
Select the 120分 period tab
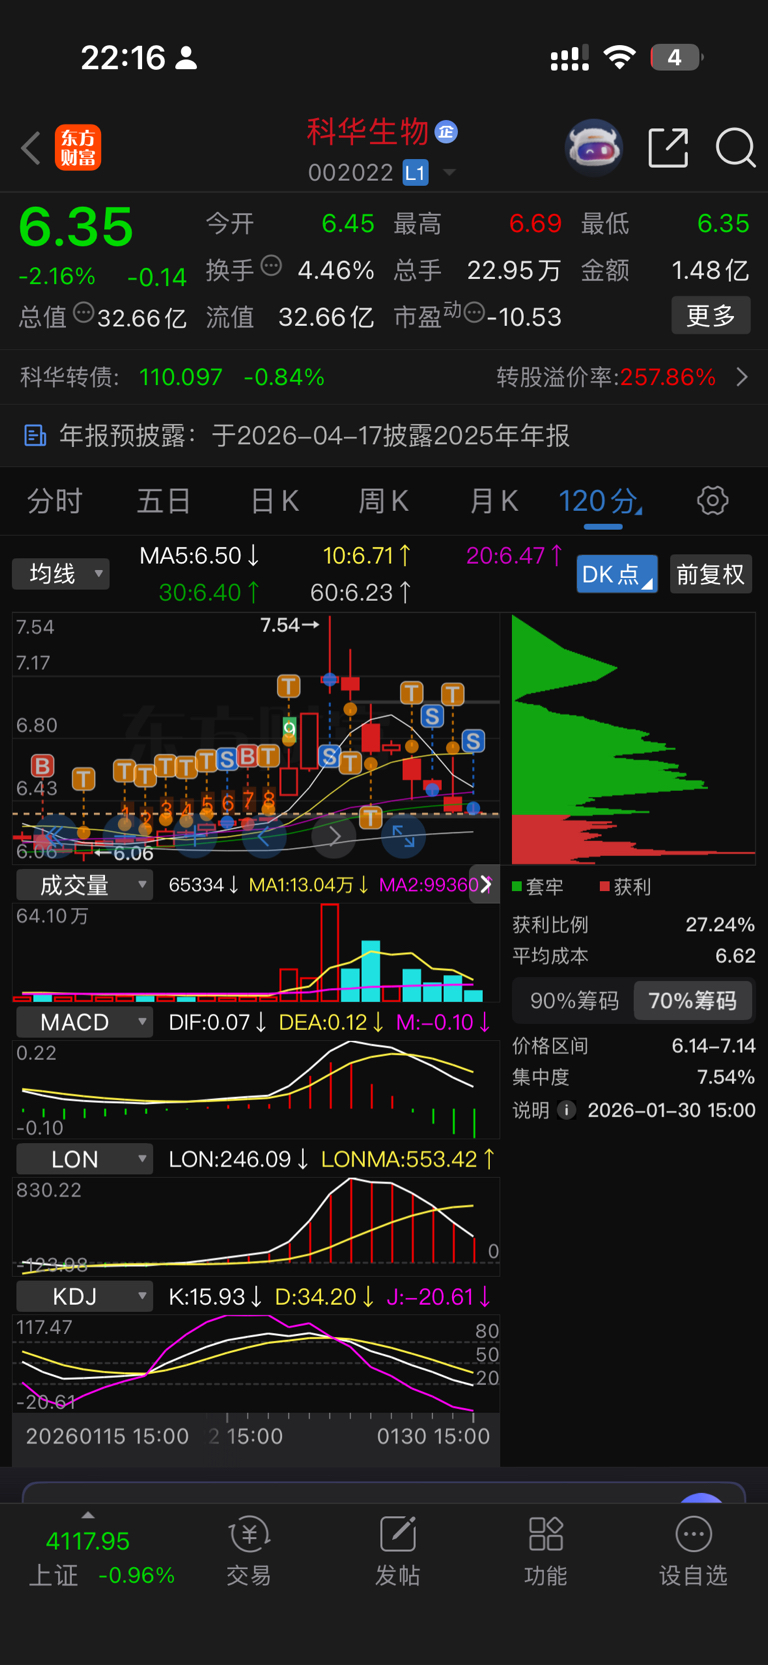600,501
